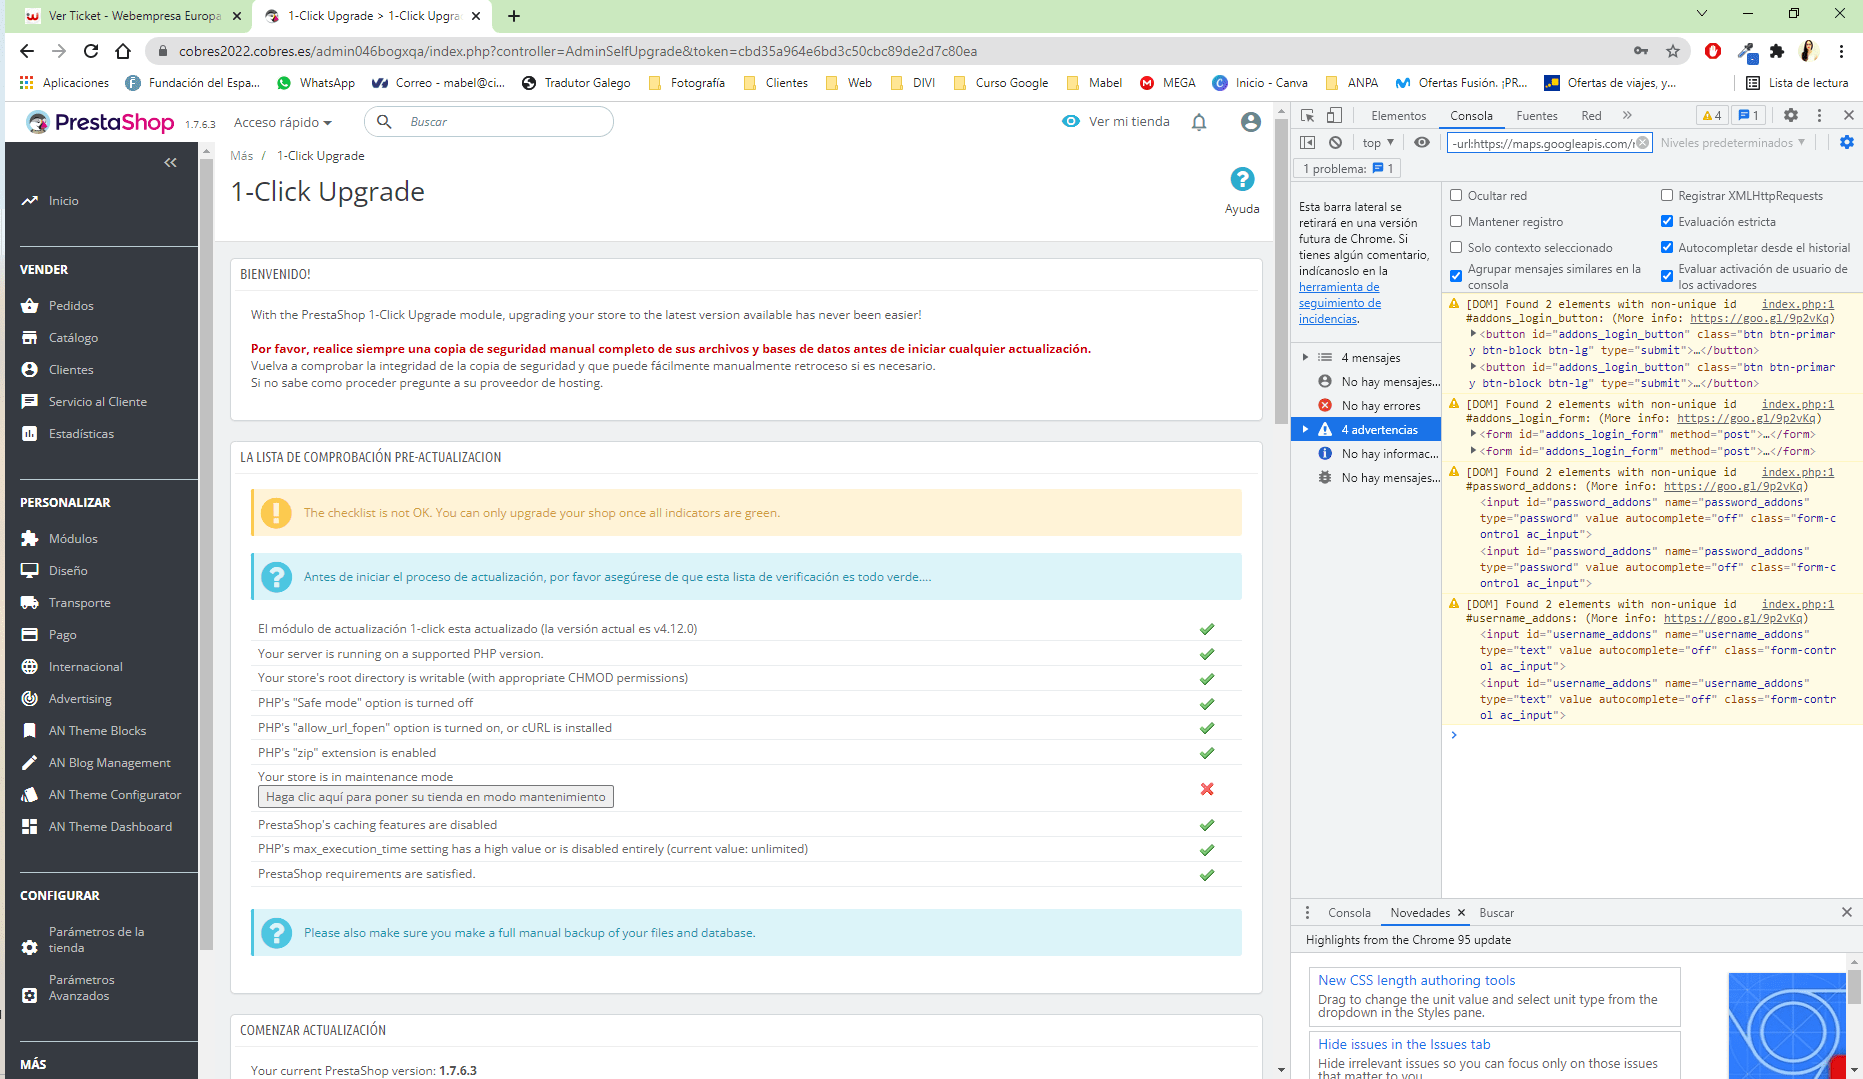The width and height of the screenshot is (1863, 1079).
Task: Uncheck Agrupar mensajes similares en la consola
Action: point(1456,277)
